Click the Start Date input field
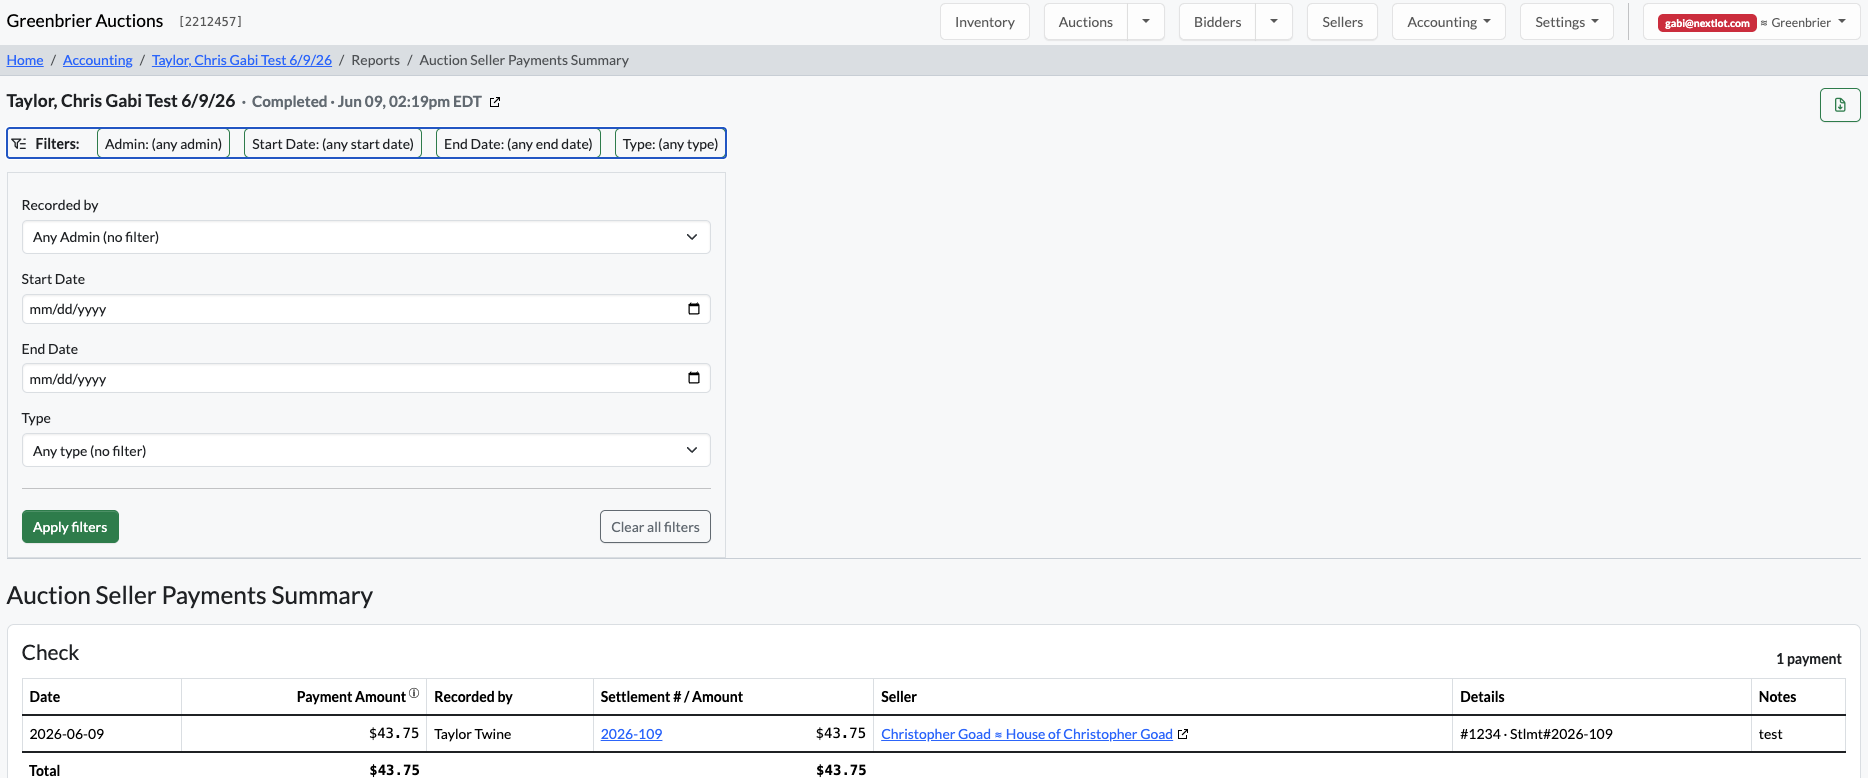The image size is (1868, 778). pyautogui.click(x=366, y=309)
